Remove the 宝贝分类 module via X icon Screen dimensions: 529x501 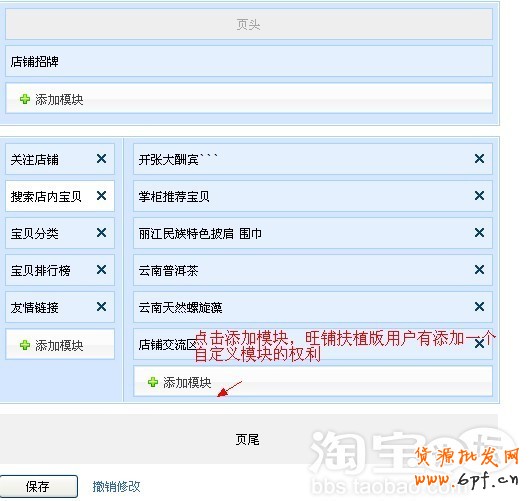101,233
